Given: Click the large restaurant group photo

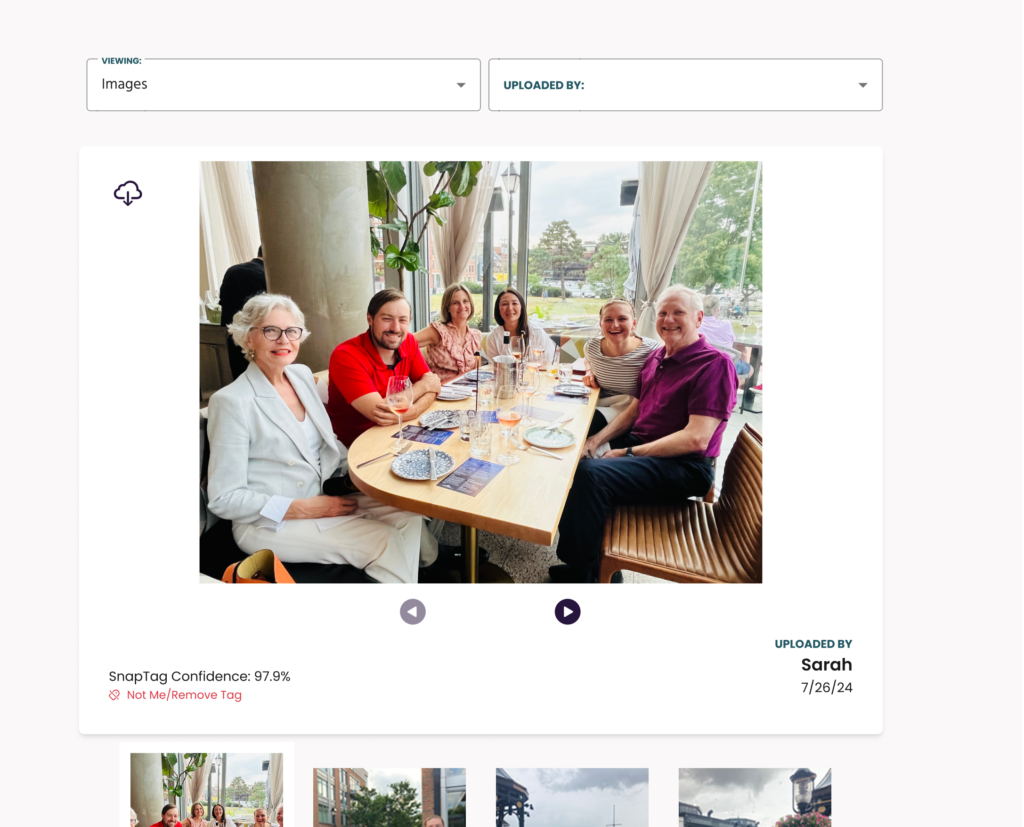Looking at the screenshot, I should click(481, 372).
